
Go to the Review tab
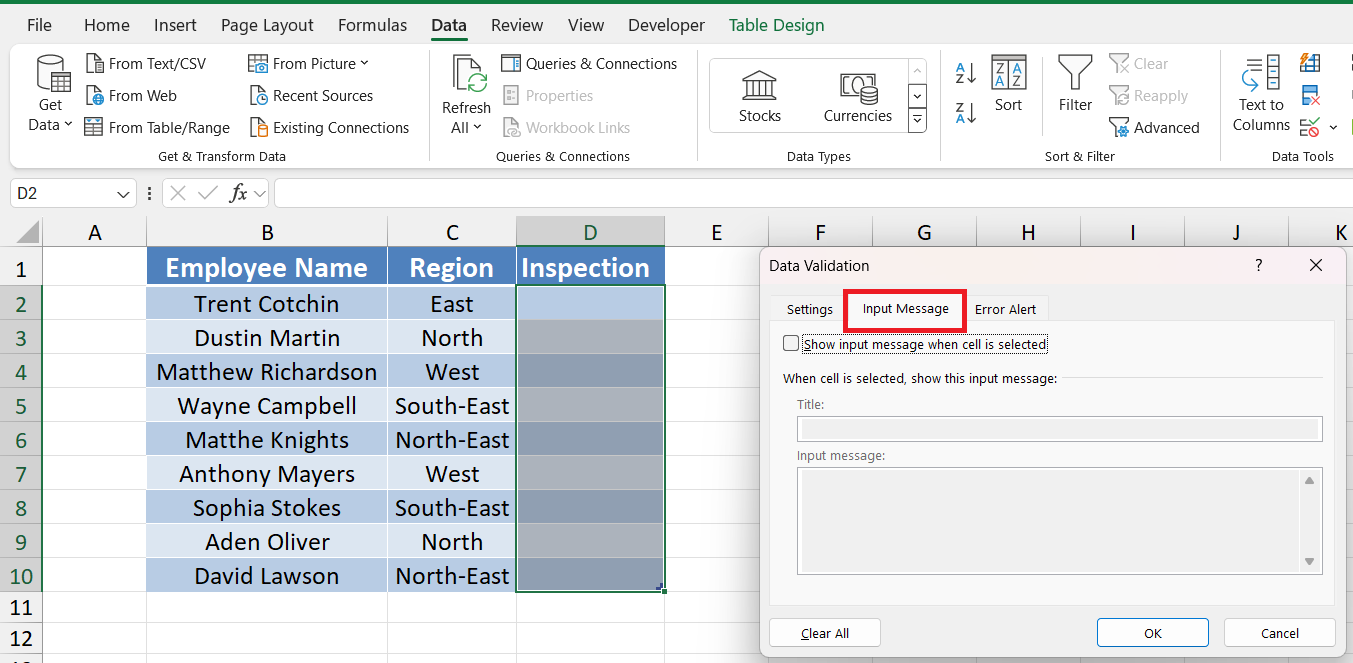click(517, 25)
